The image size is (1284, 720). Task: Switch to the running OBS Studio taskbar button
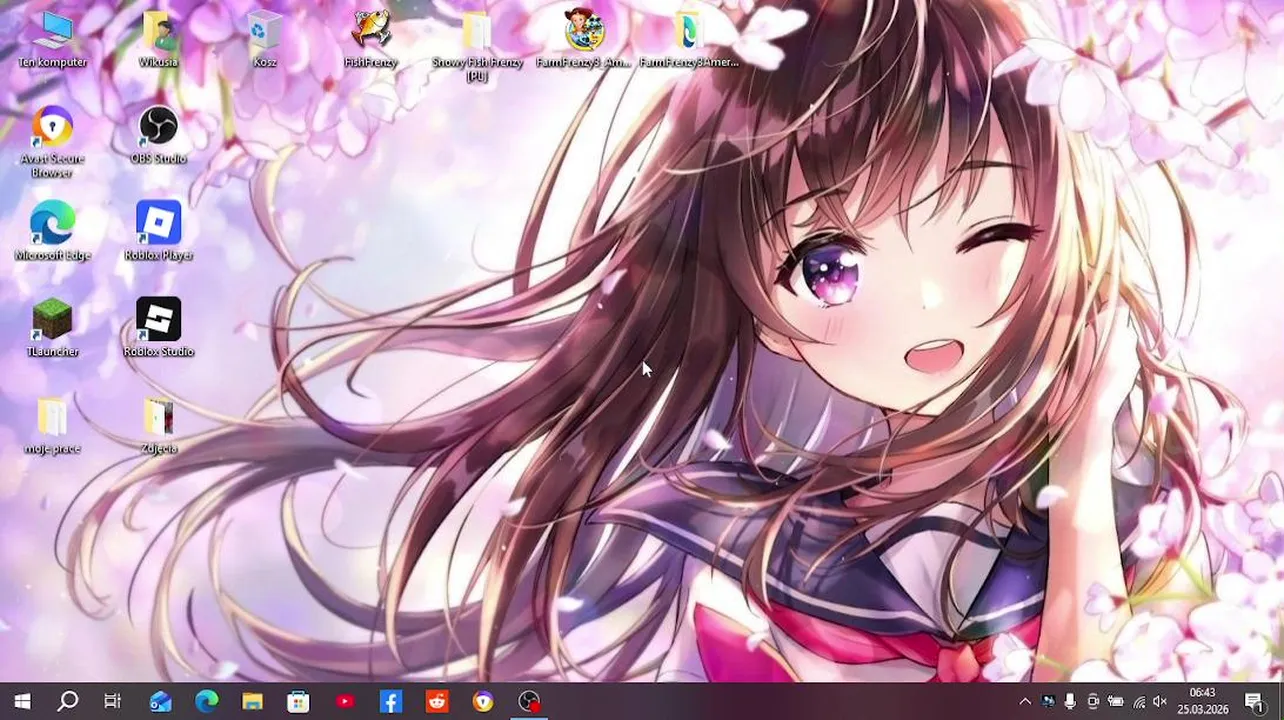click(529, 702)
